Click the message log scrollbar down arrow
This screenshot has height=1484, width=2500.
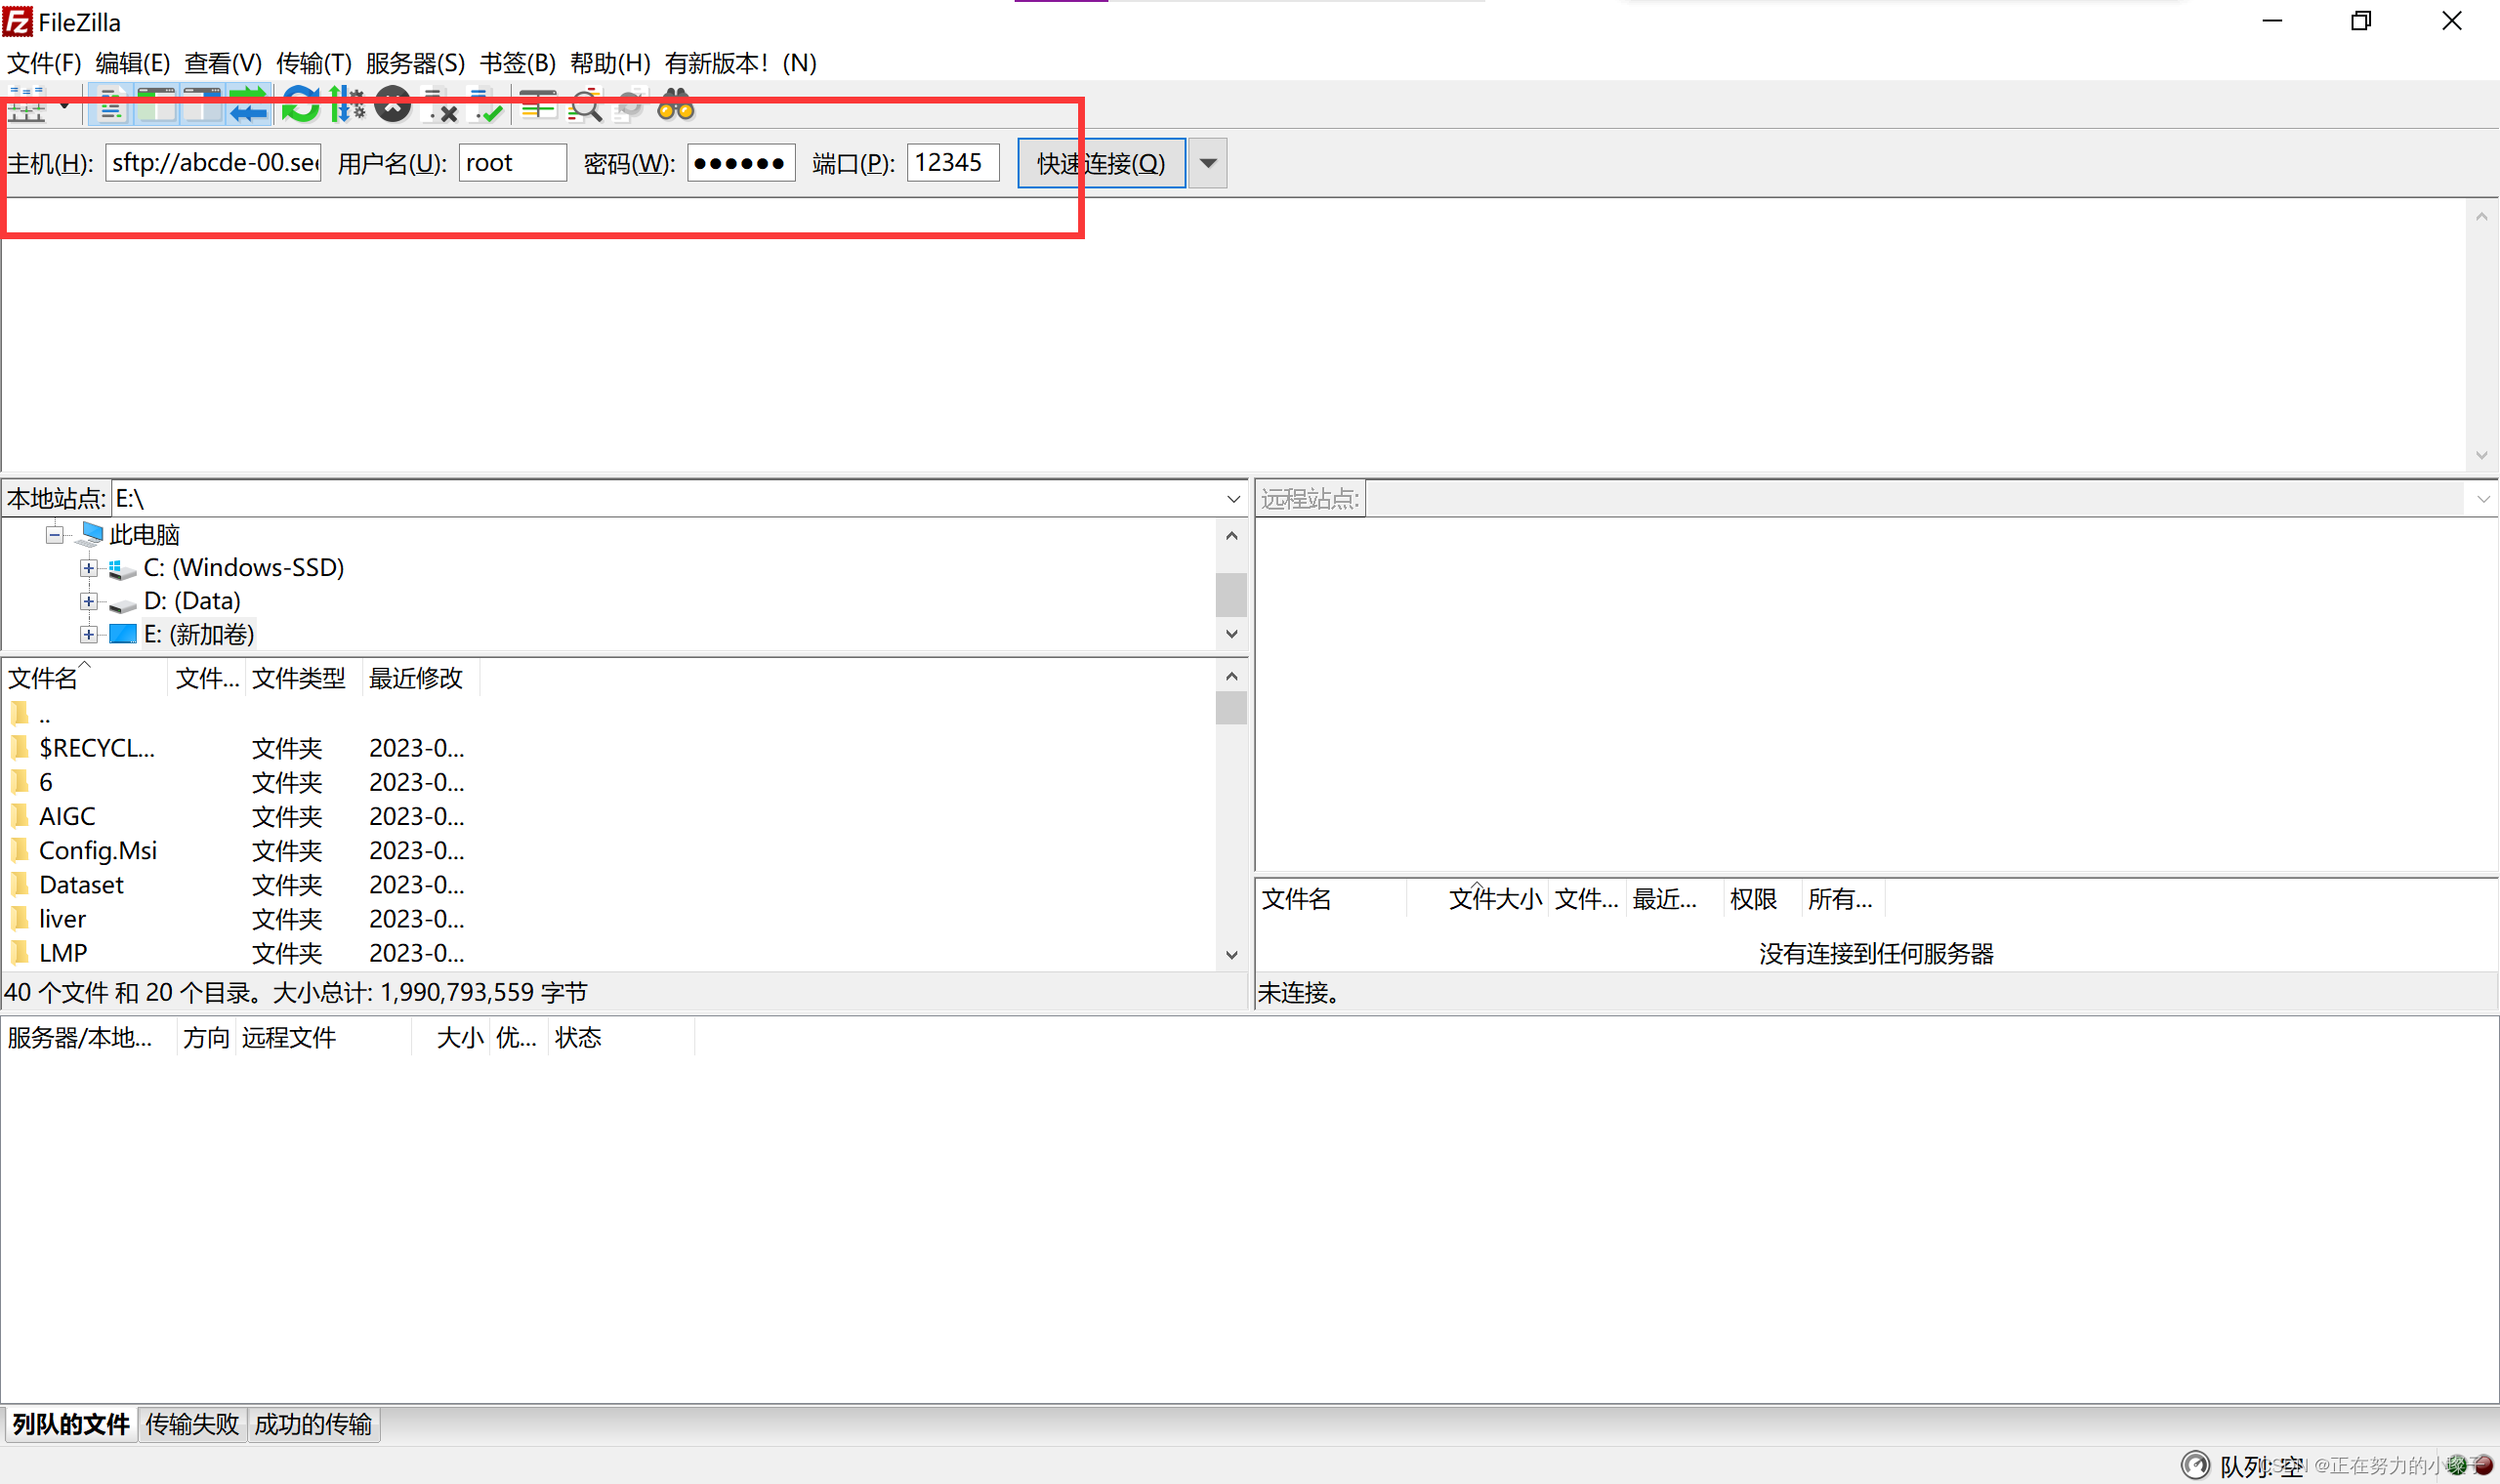(x=2482, y=456)
